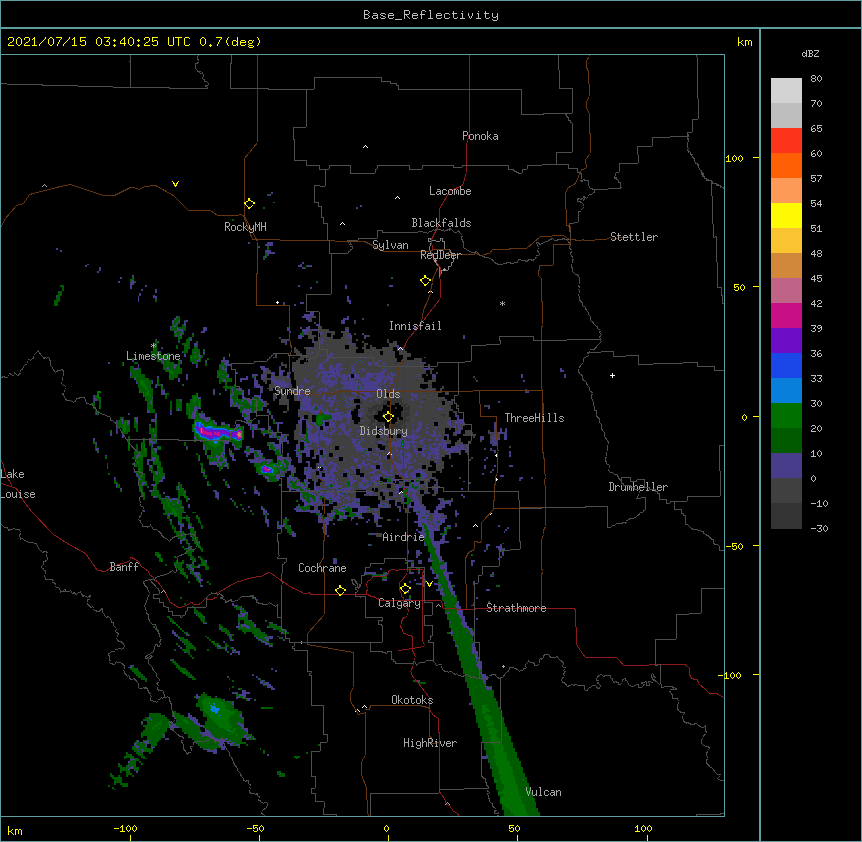Click the white asterisk marker east of Innisfail
This screenshot has height=842, width=862.
(502, 303)
